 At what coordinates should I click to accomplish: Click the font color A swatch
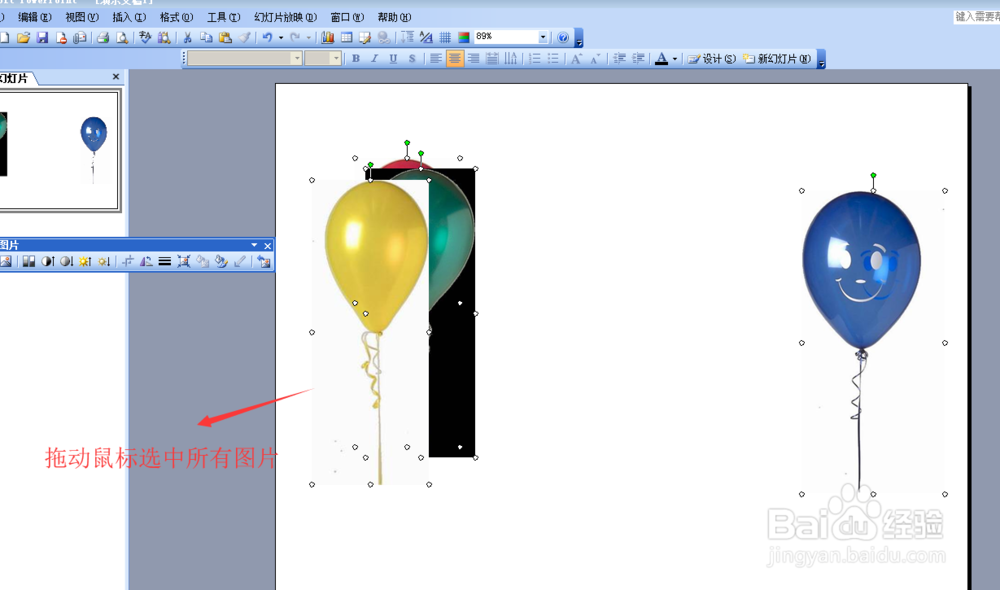(661, 59)
